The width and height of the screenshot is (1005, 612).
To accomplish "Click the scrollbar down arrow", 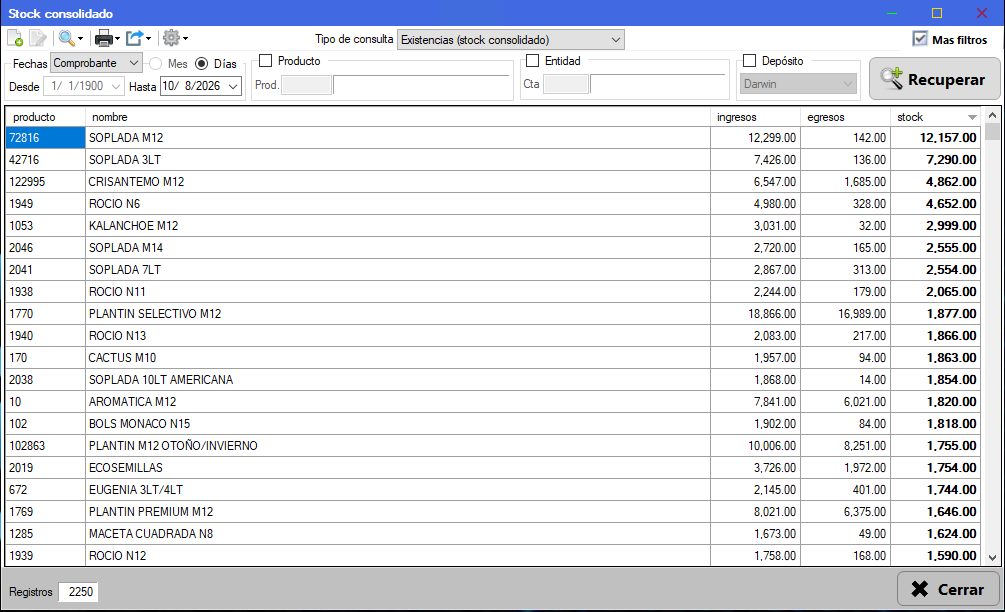I will pyautogui.click(x=992, y=558).
